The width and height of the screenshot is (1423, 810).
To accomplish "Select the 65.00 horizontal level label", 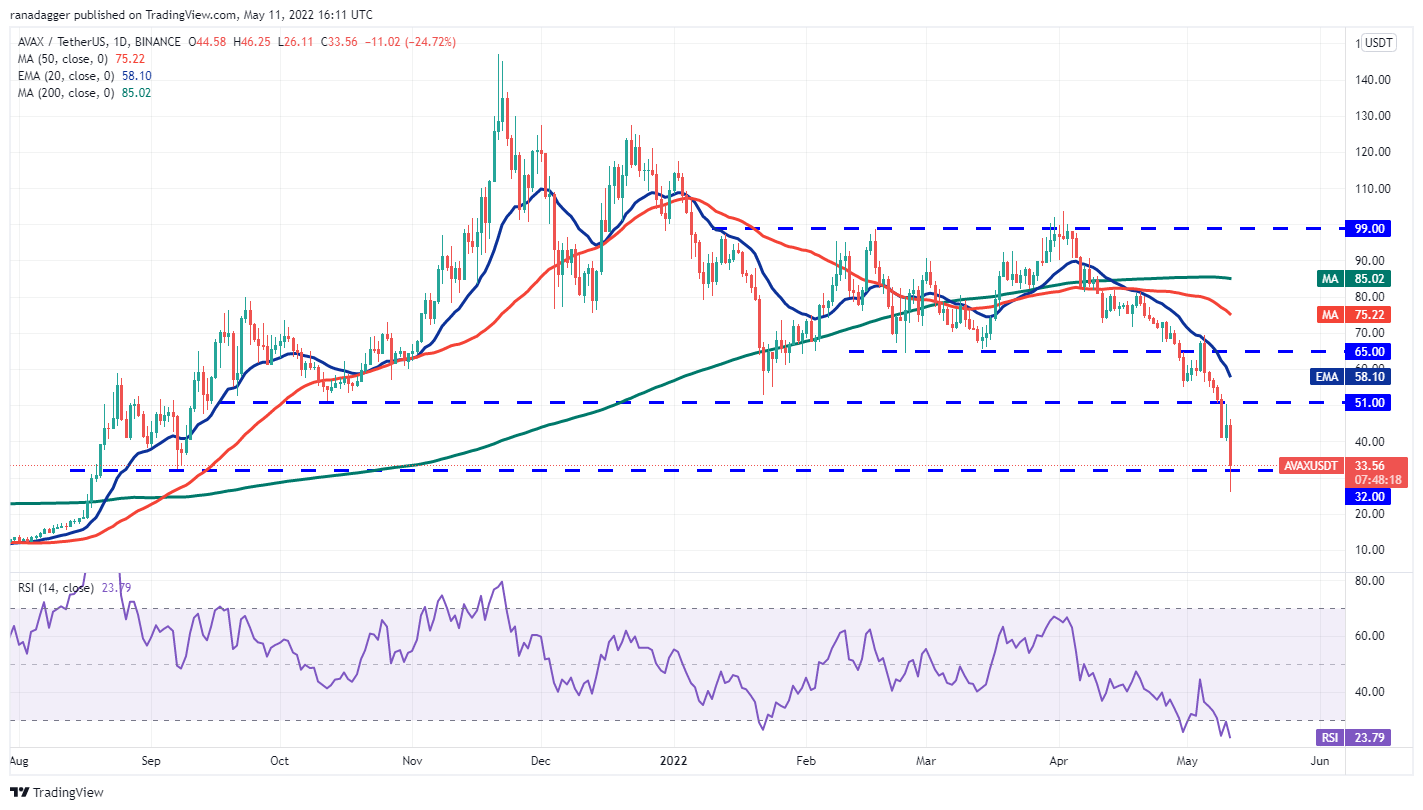I will pyautogui.click(x=1367, y=352).
